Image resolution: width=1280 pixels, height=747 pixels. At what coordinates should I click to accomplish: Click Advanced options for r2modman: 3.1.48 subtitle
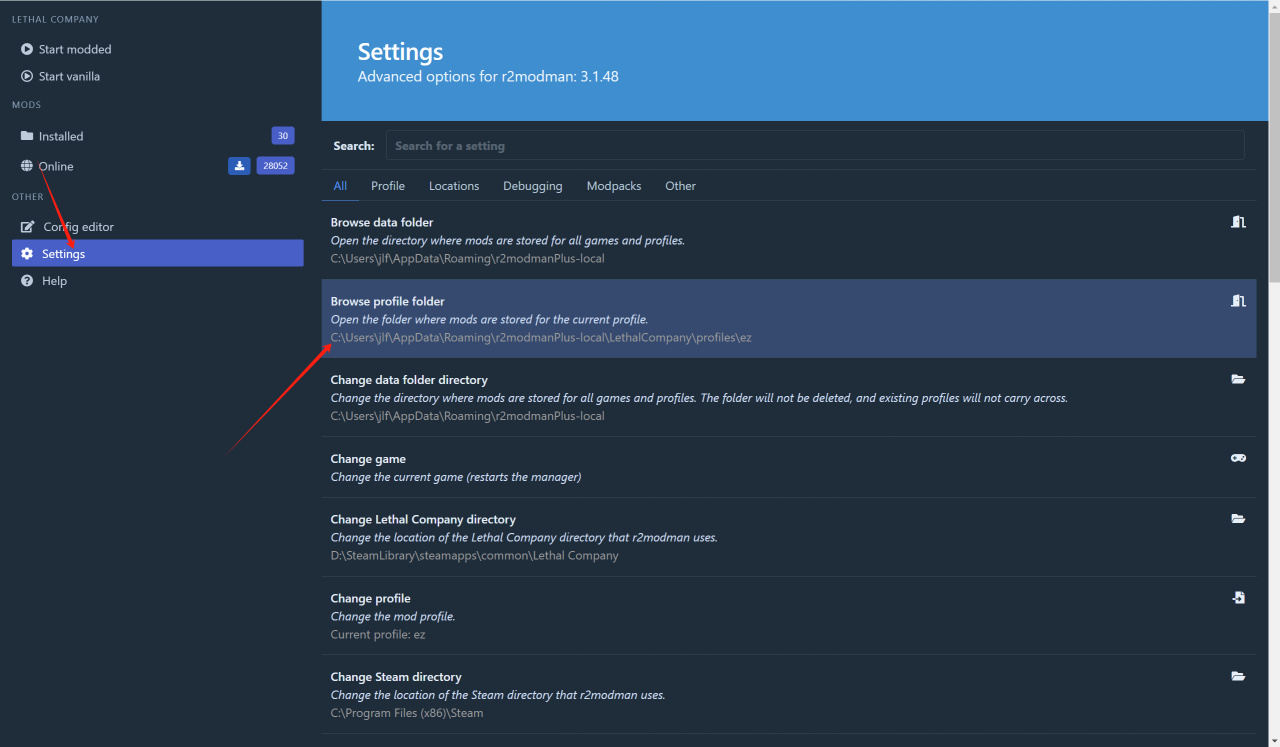pyautogui.click(x=488, y=76)
